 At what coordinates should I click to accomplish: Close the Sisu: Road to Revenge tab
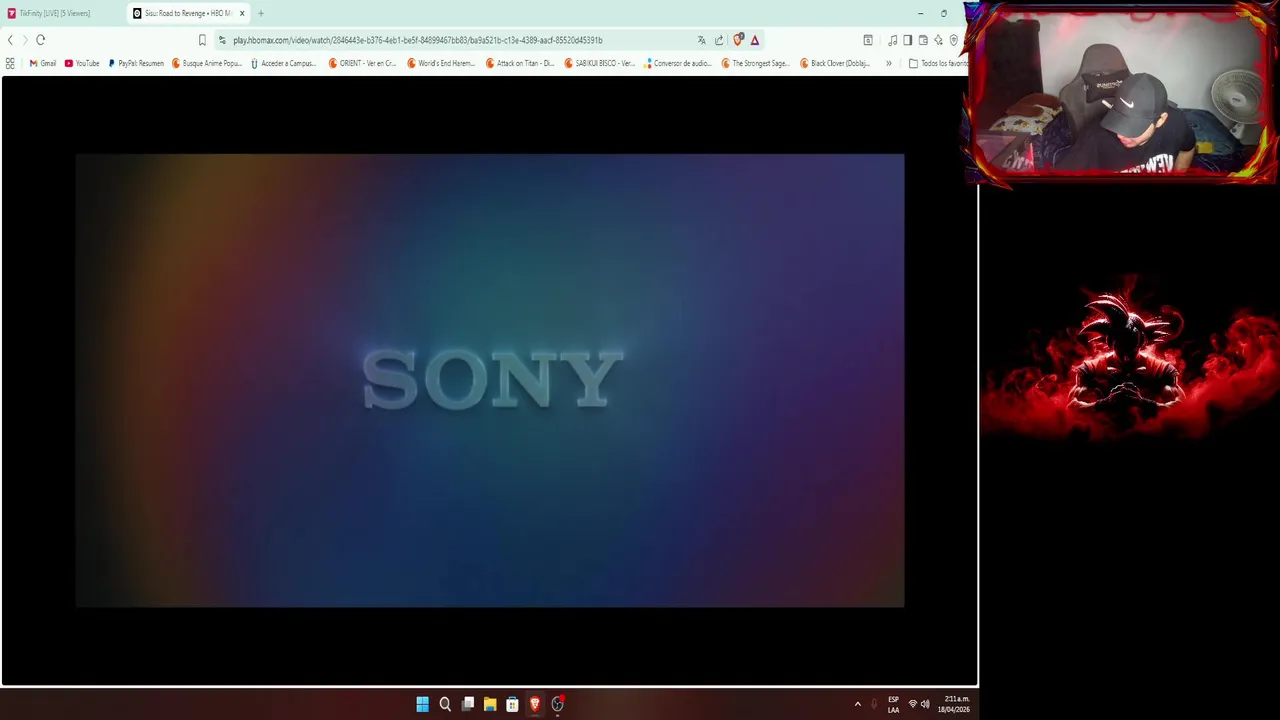click(x=242, y=13)
